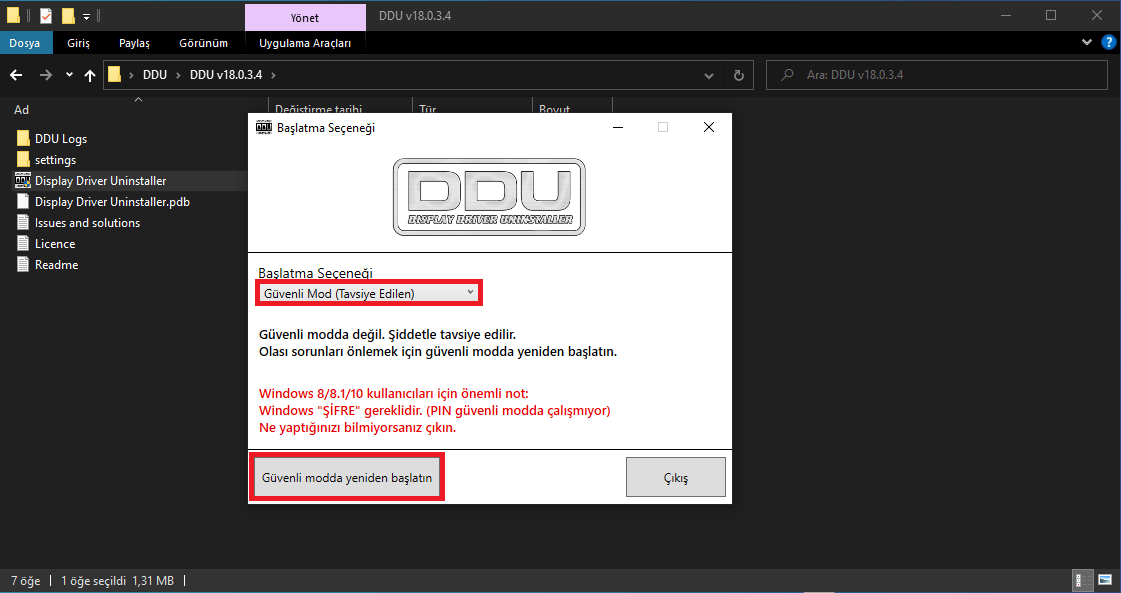Select the Yönet contextual tab
Screen dimensions: 1121x593
pos(305,17)
